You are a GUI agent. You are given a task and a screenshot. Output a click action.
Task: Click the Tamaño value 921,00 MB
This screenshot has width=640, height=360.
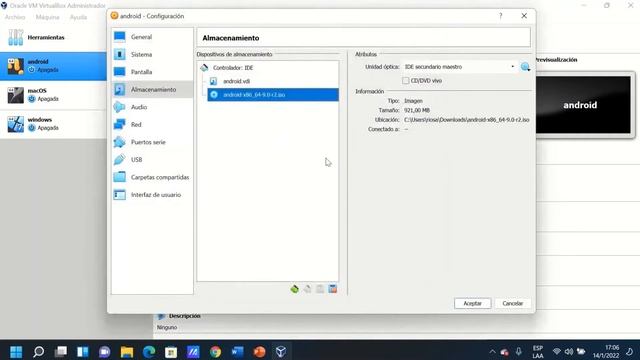coord(417,110)
